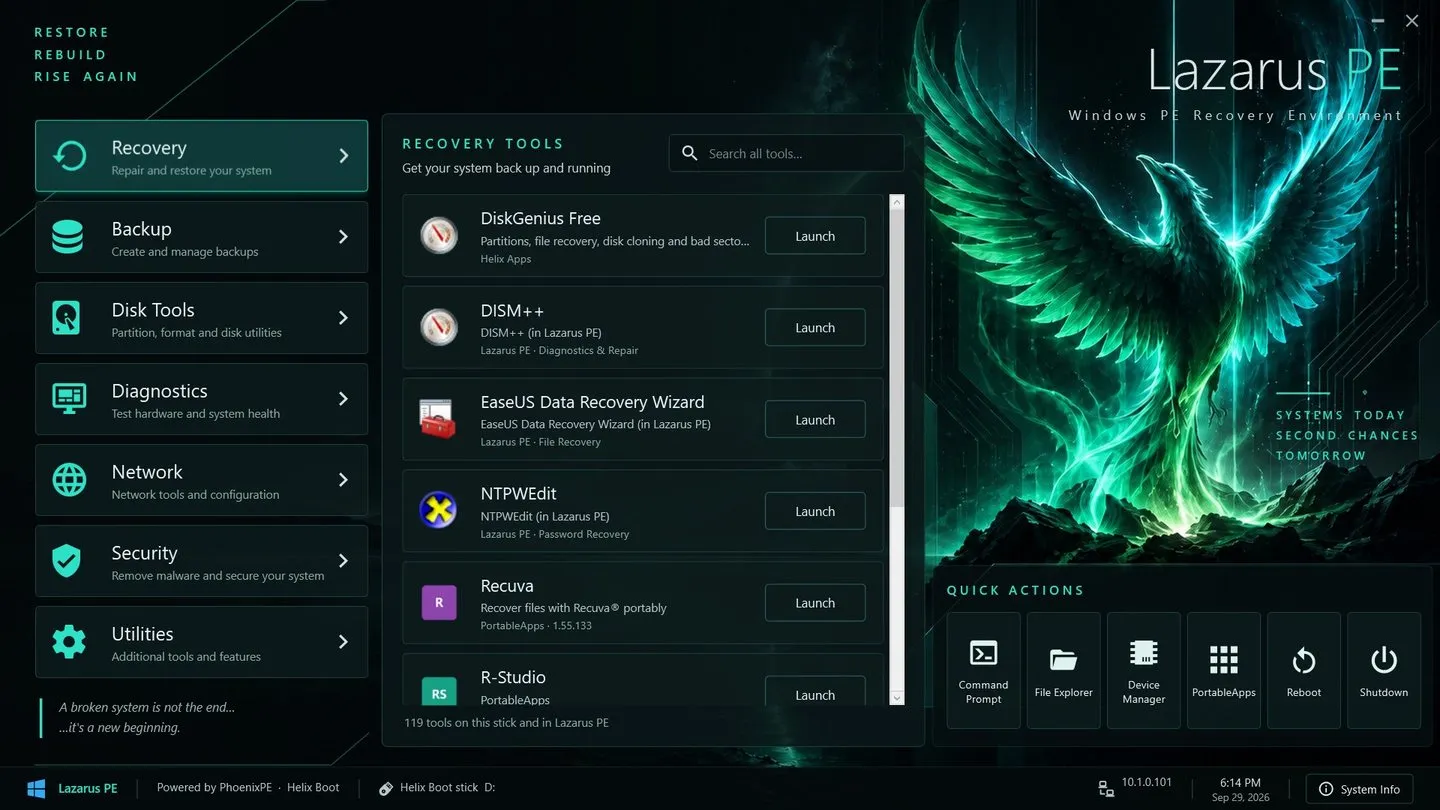Click the Helix Boot stick drive icon
The image size is (1440, 810).
coord(386,788)
